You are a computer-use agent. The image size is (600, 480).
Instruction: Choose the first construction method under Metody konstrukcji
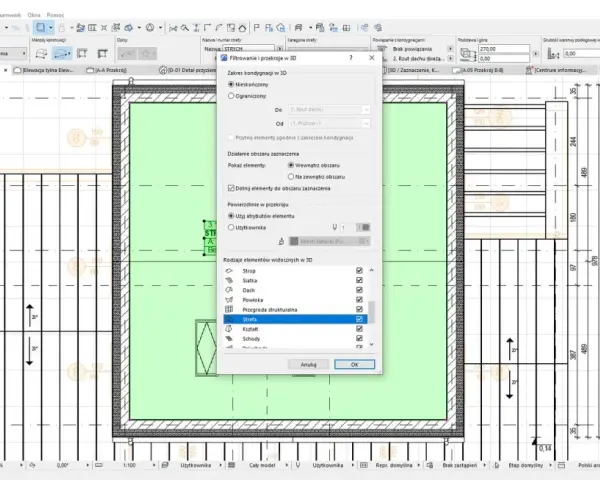tap(41, 54)
